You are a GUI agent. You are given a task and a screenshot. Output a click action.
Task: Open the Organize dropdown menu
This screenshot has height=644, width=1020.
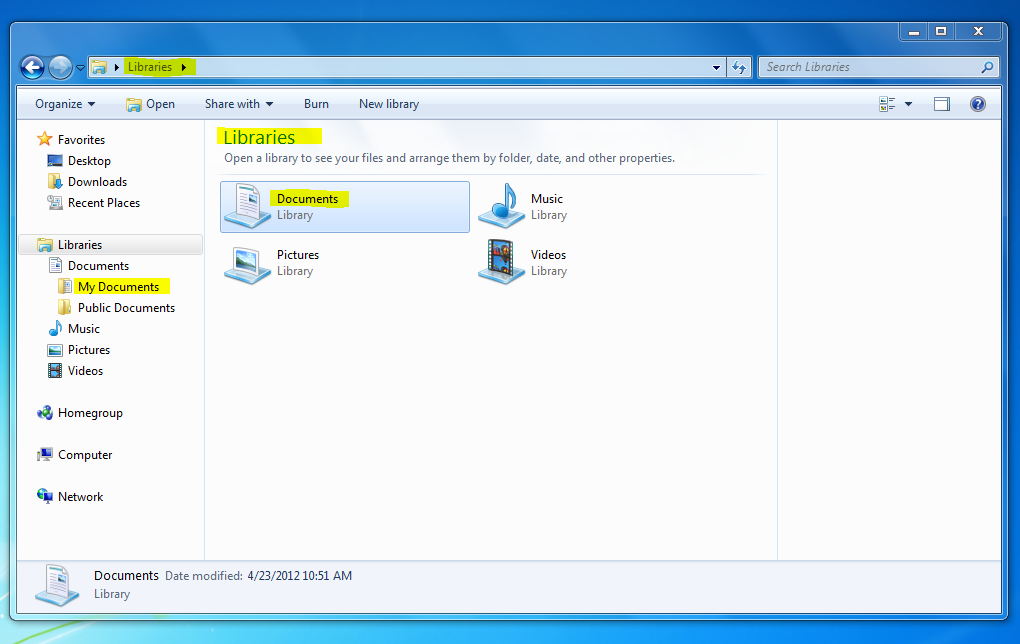coord(64,103)
